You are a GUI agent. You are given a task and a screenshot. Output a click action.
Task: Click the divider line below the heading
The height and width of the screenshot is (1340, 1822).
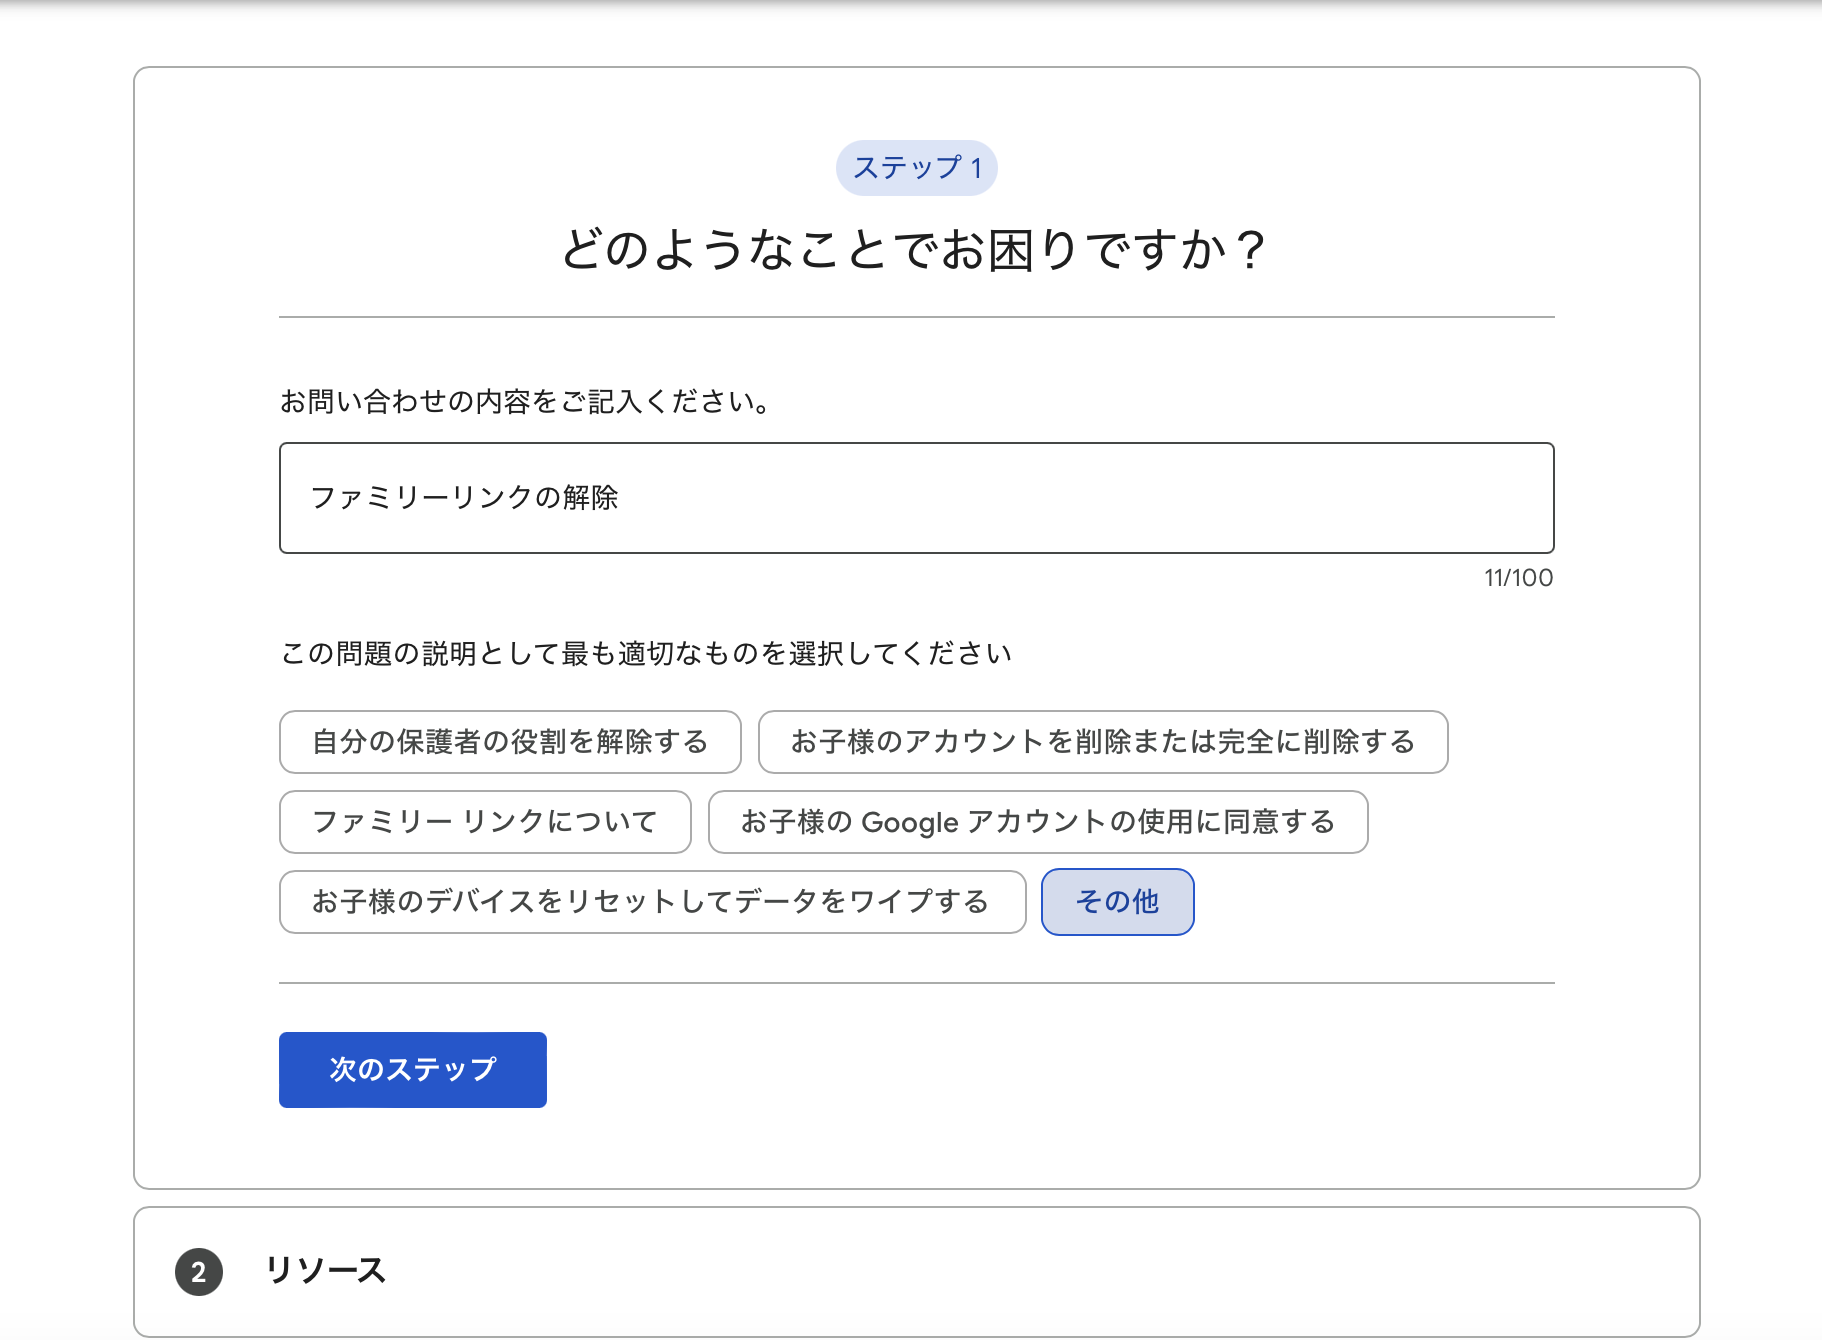916,317
